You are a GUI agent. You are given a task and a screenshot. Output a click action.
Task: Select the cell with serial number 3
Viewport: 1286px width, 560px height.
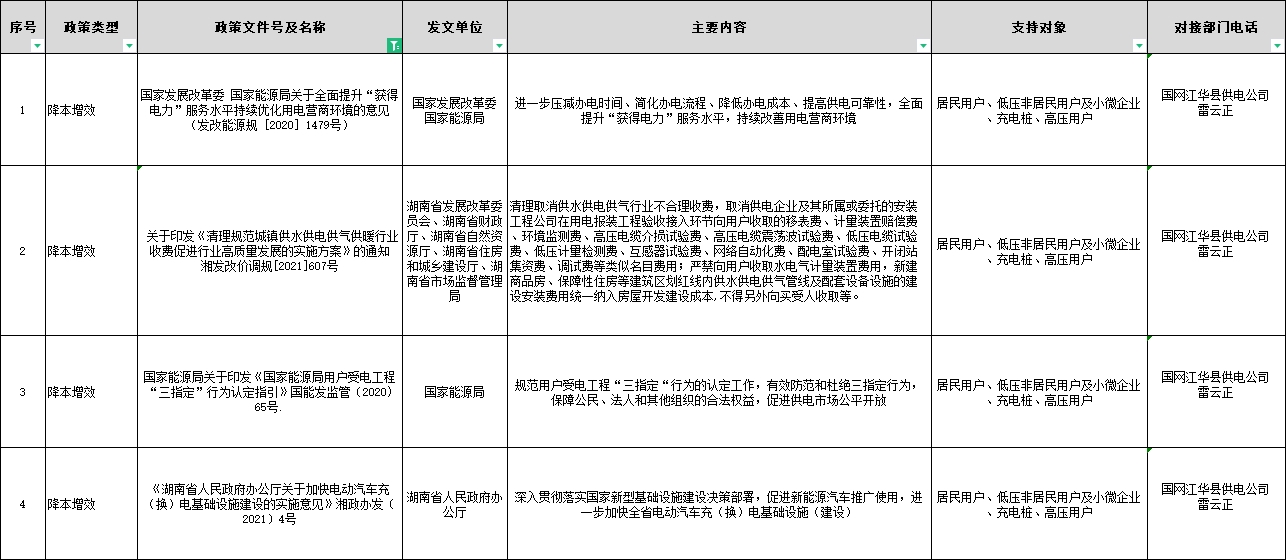22,392
